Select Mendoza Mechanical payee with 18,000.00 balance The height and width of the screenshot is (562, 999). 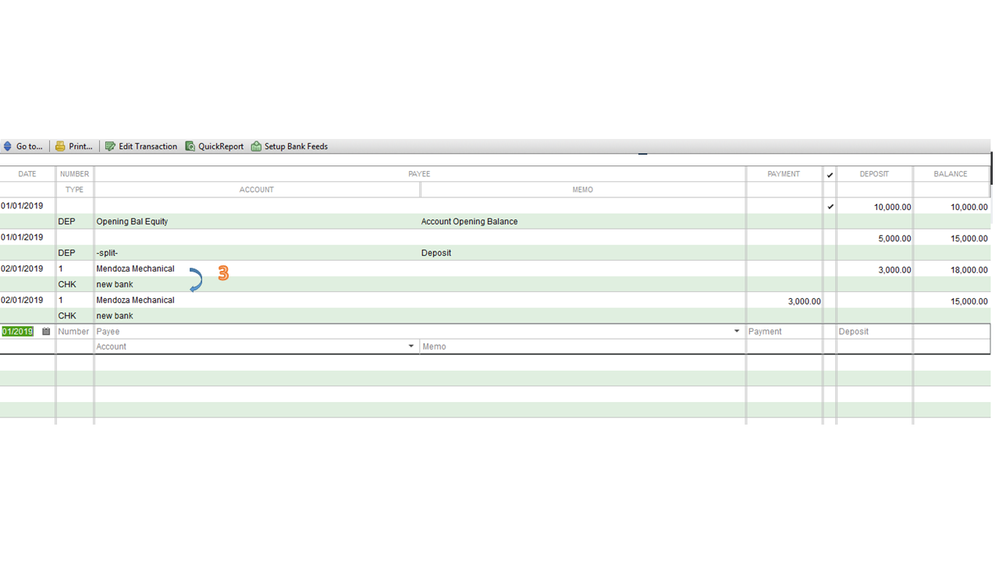pos(135,269)
